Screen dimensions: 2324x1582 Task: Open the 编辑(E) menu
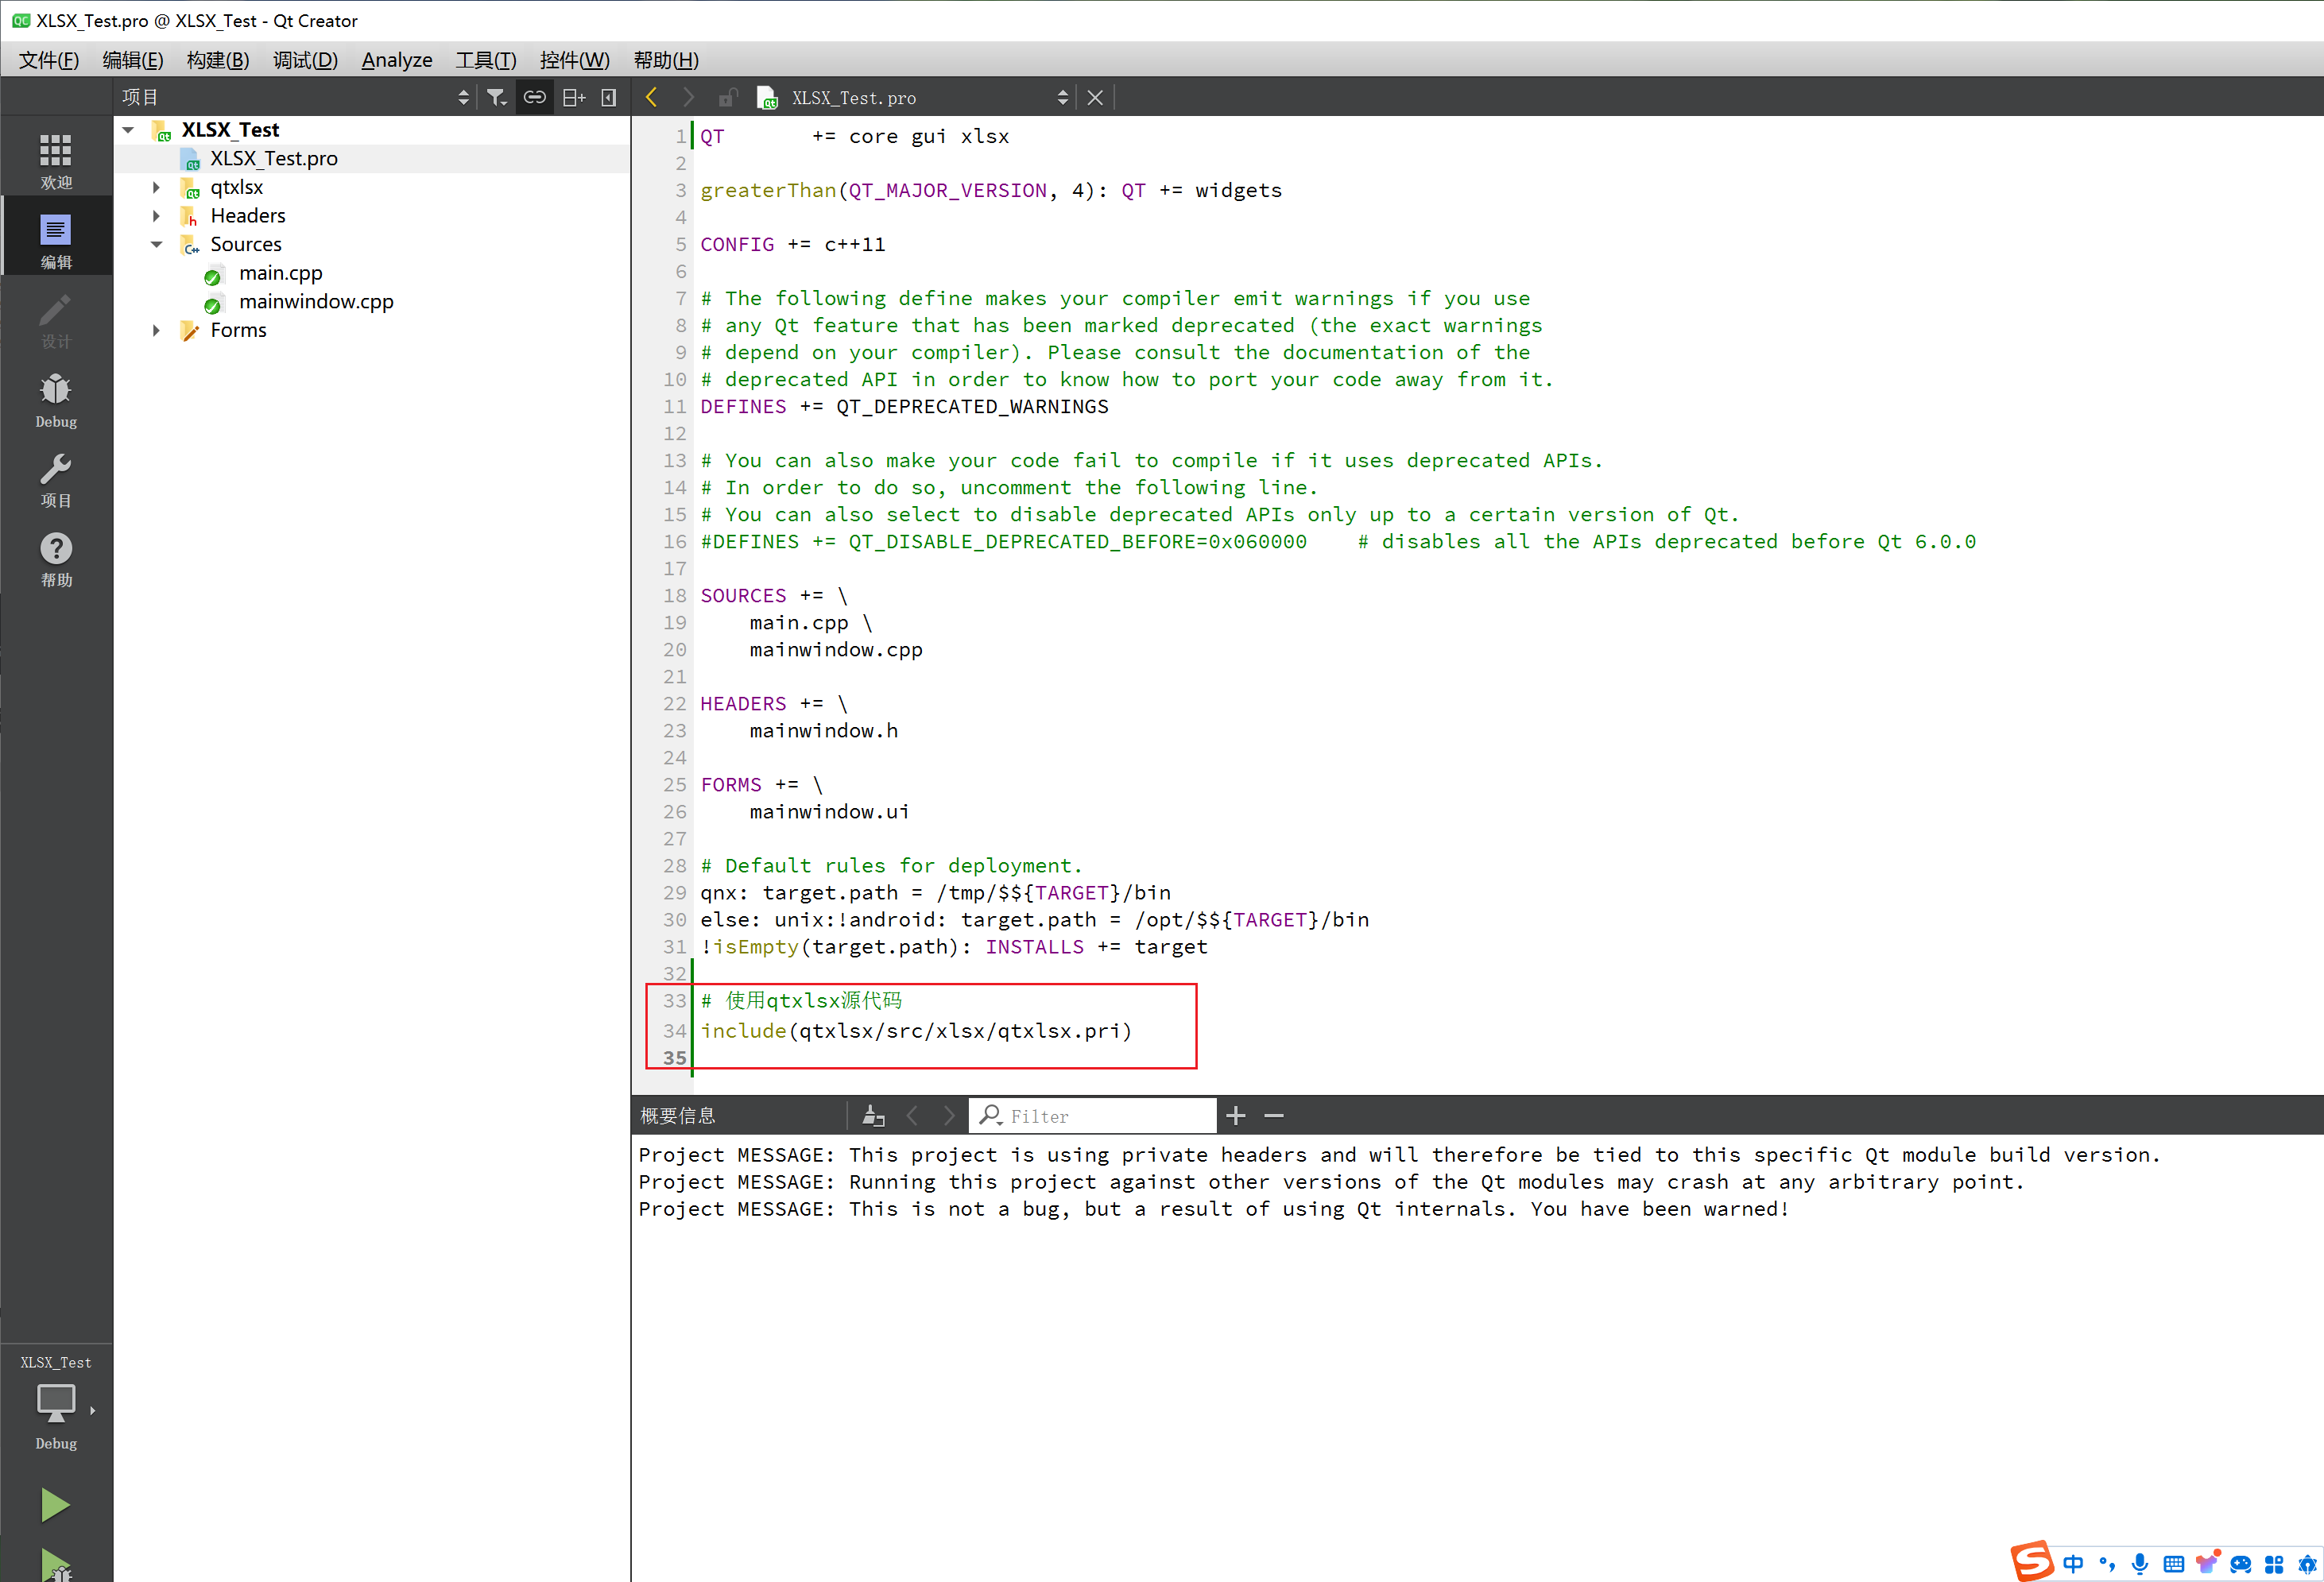(132, 60)
